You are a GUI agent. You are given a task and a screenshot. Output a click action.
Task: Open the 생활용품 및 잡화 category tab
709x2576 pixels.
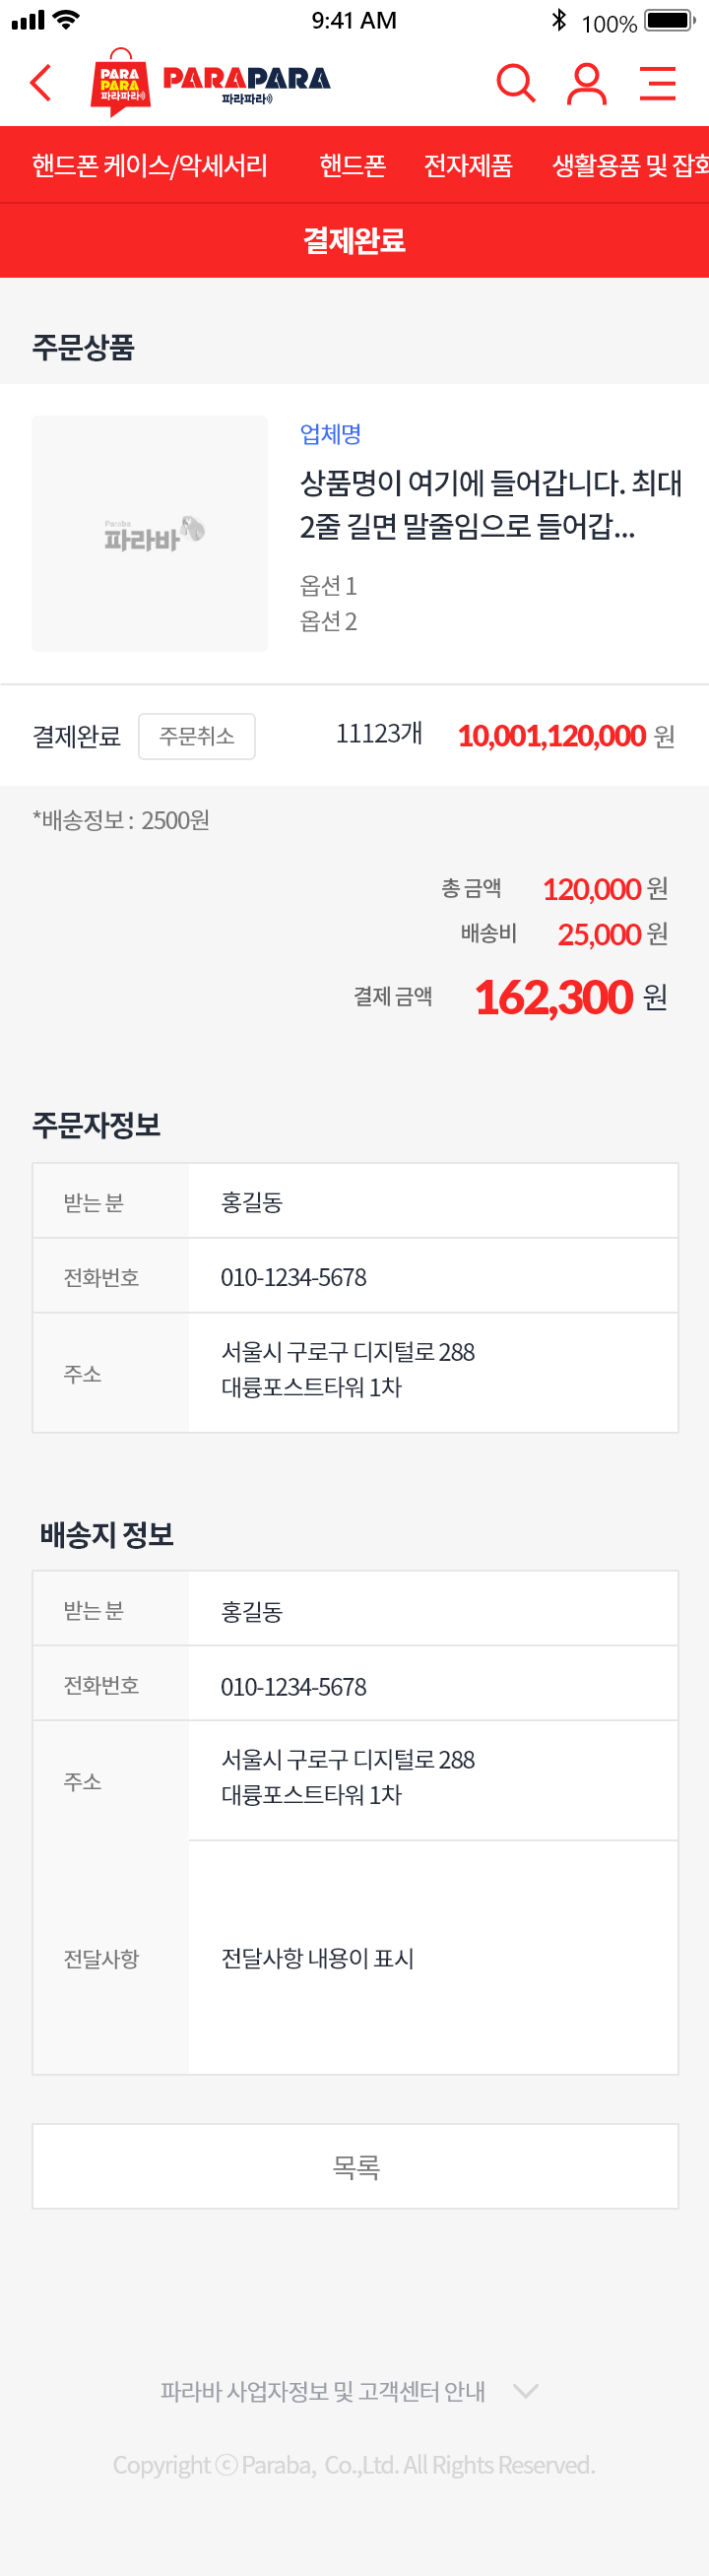pos(630,165)
